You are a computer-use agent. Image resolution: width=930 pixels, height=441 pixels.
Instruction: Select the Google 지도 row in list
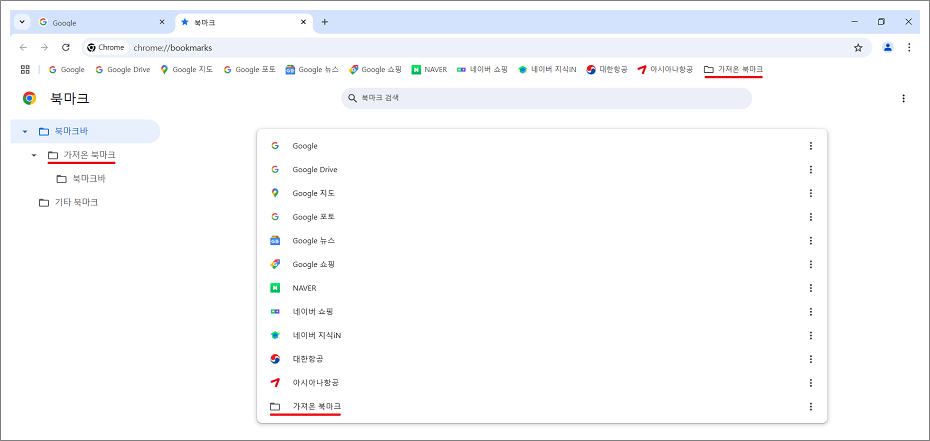[542, 193]
